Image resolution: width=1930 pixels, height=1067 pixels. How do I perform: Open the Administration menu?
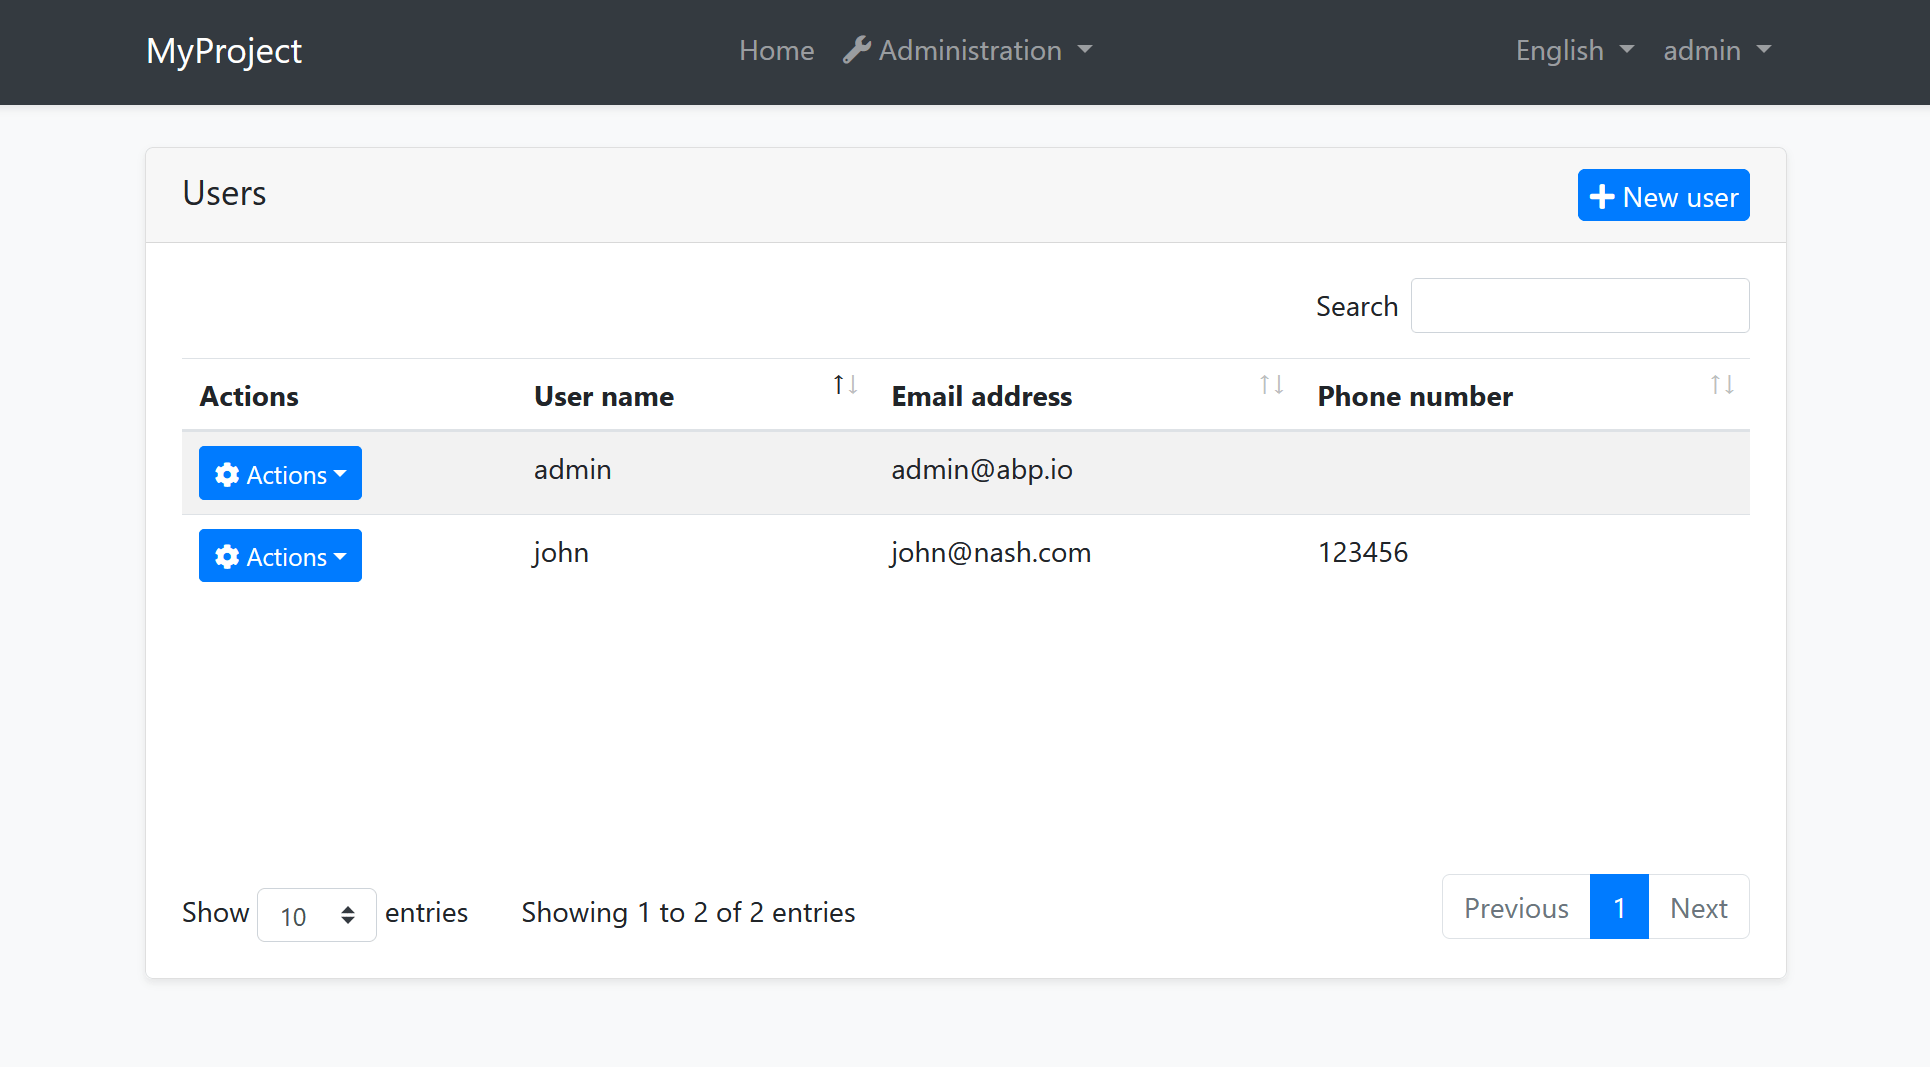967,50
